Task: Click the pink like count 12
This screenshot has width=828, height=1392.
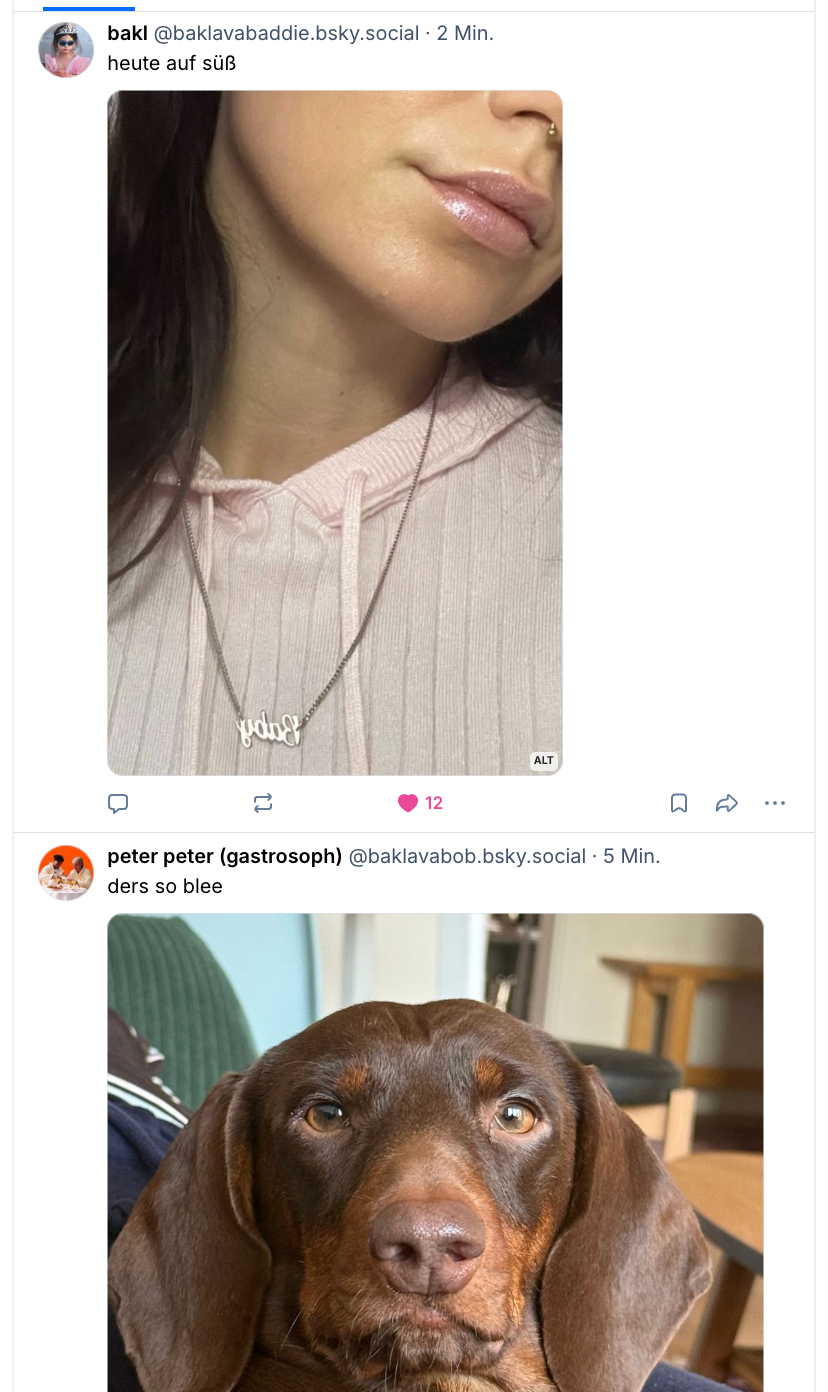Action: pos(434,803)
